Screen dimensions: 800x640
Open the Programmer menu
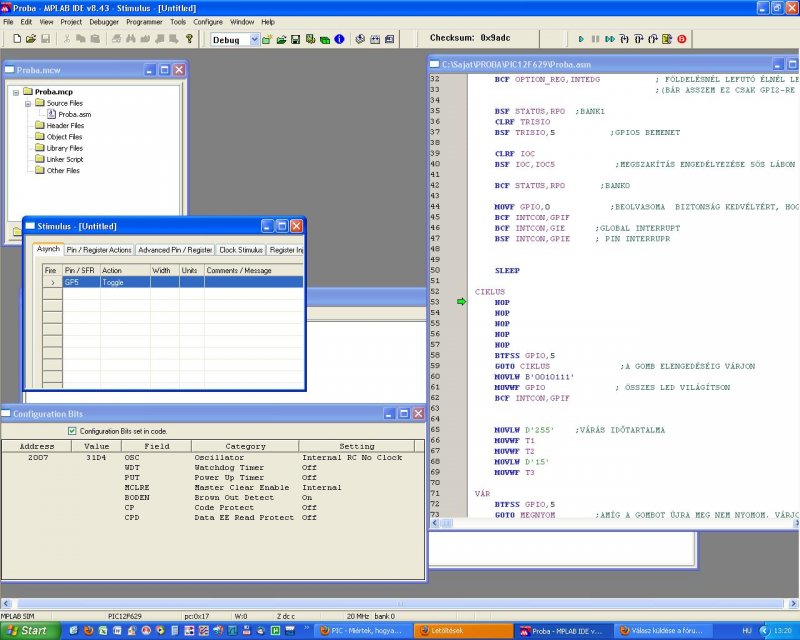[x=144, y=22]
